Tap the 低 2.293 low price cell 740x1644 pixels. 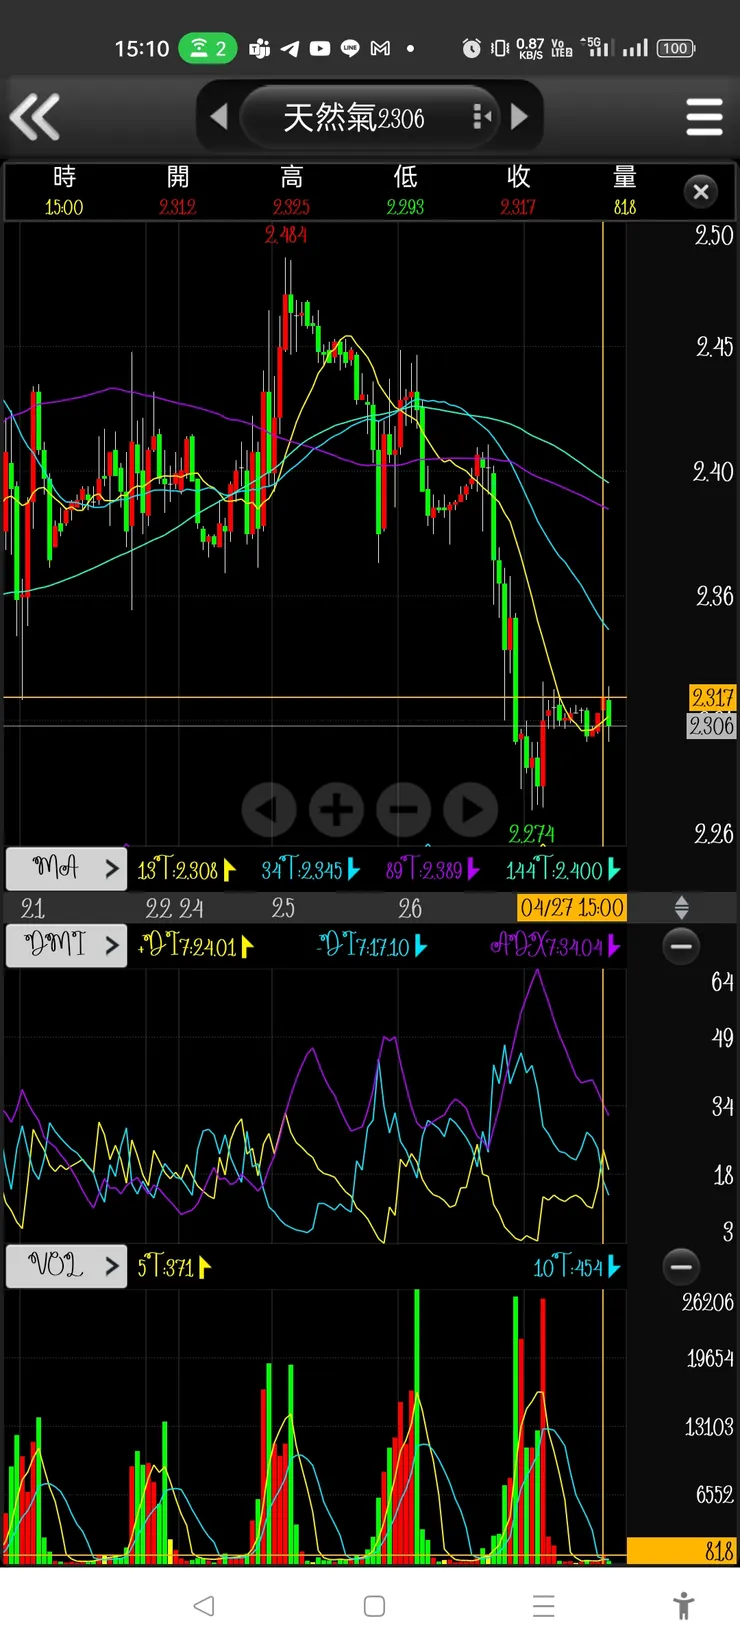pyautogui.click(x=405, y=191)
